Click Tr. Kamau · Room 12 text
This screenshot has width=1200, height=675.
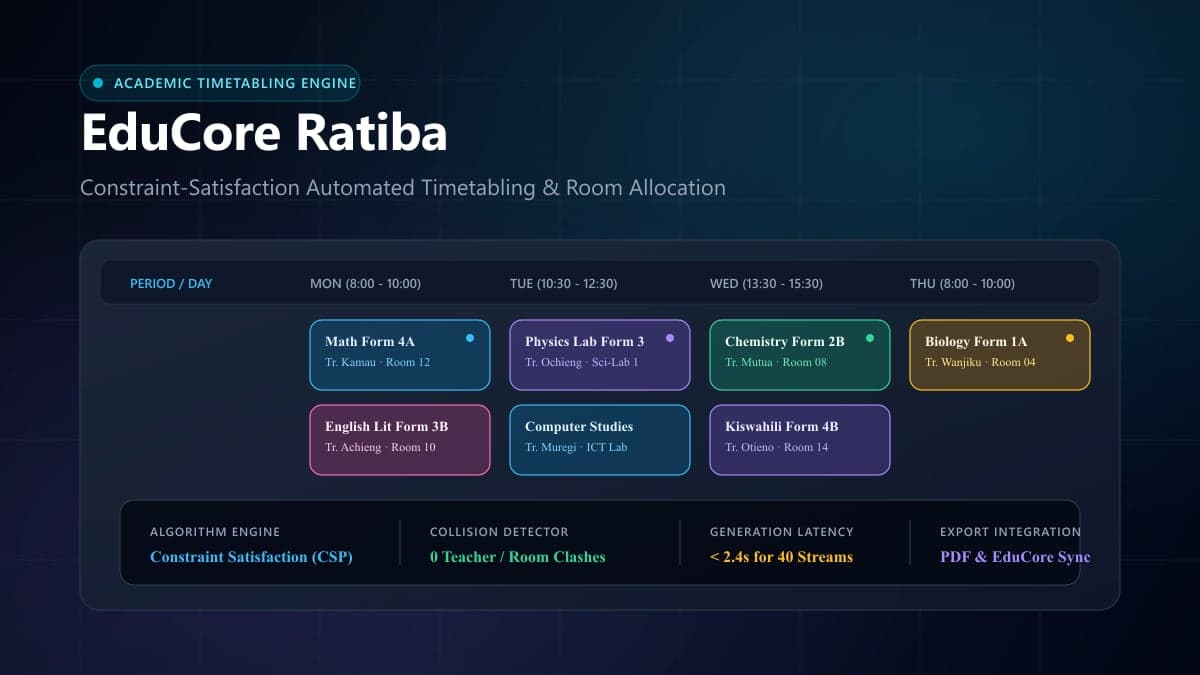(x=377, y=362)
